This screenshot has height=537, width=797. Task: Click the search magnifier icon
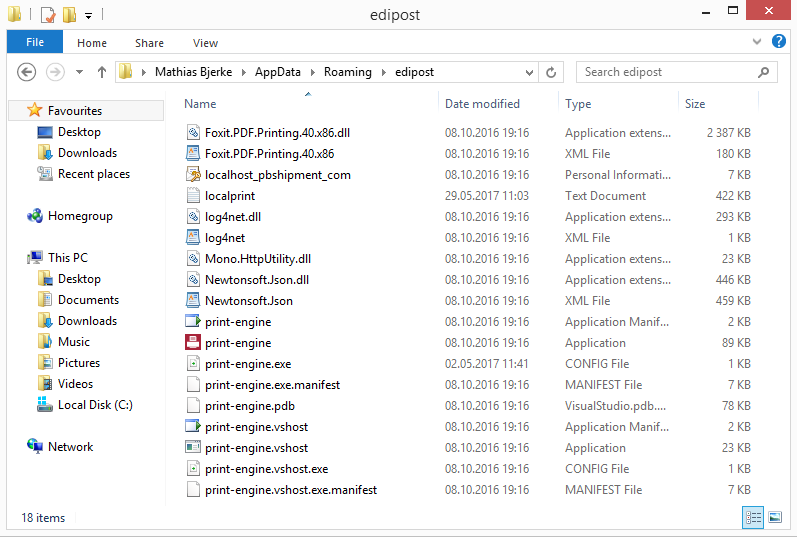coord(763,72)
